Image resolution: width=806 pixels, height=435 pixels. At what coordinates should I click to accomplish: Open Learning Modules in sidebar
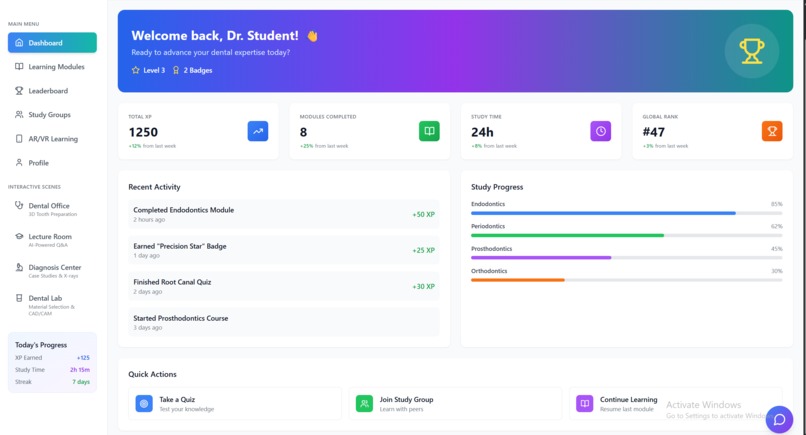(52, 67)
